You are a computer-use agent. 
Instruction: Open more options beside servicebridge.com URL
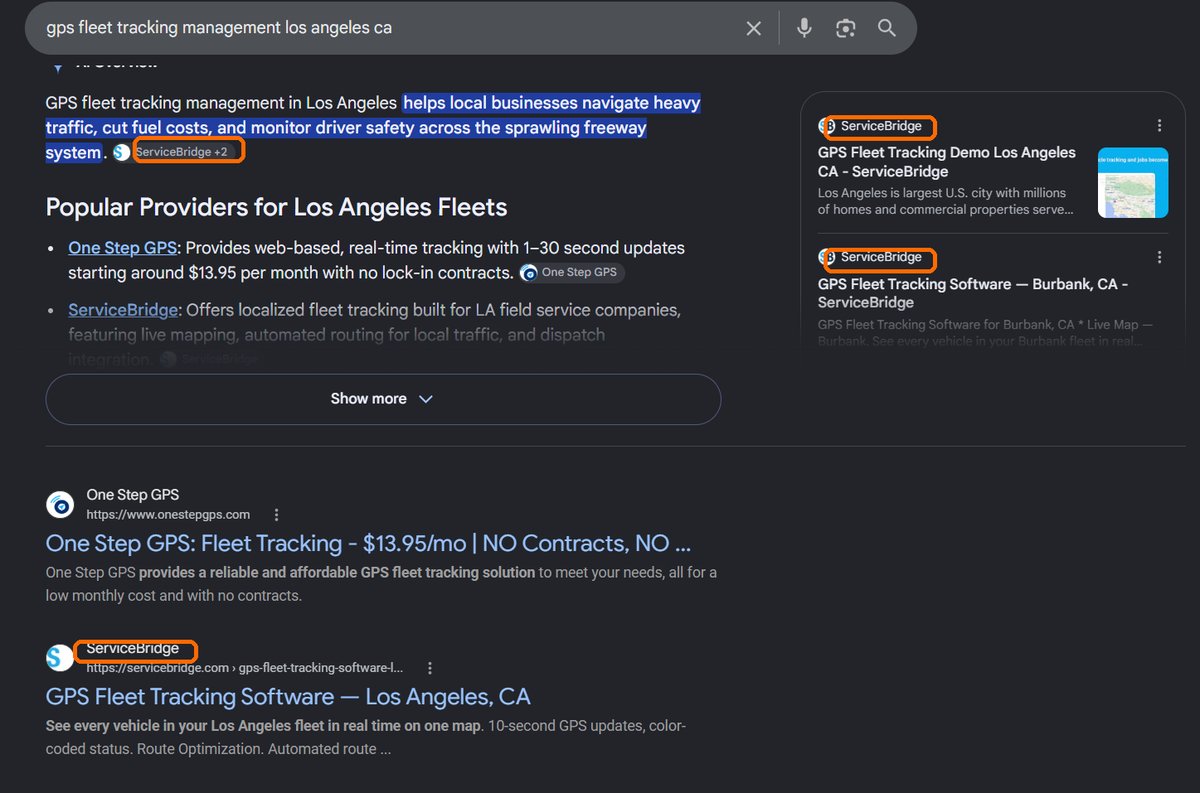430,668
